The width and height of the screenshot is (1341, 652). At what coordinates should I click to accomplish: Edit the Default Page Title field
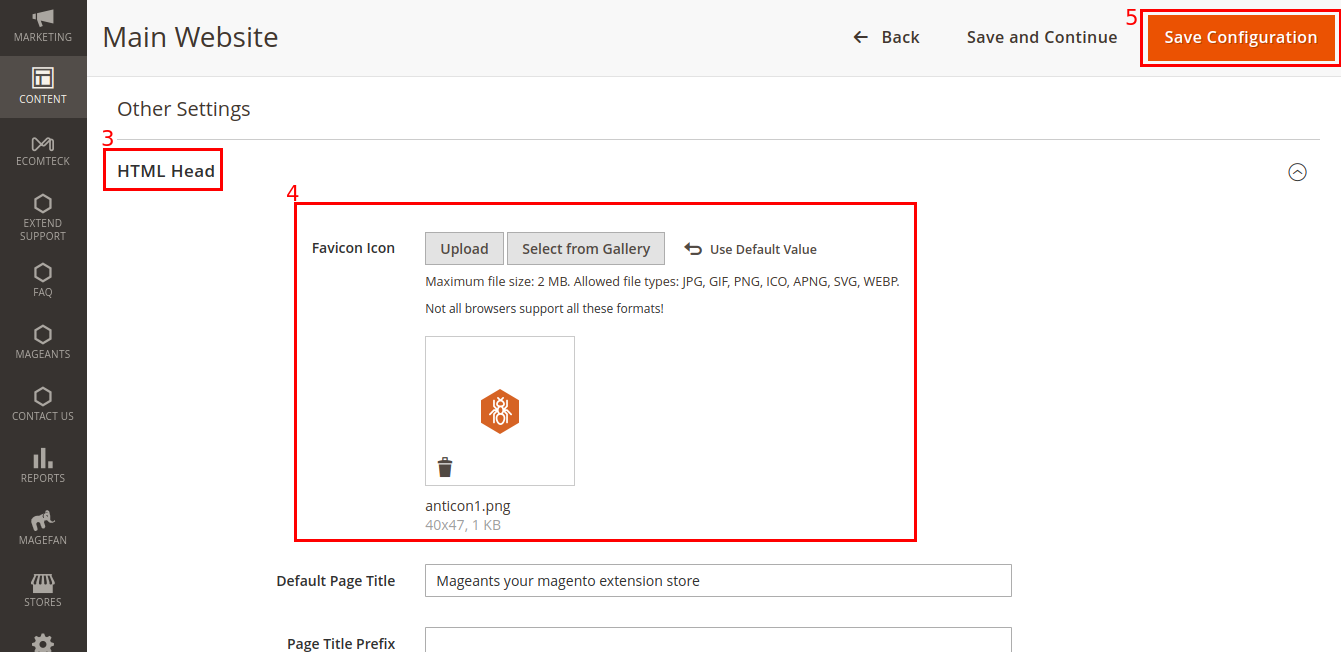tap(717, 580)
